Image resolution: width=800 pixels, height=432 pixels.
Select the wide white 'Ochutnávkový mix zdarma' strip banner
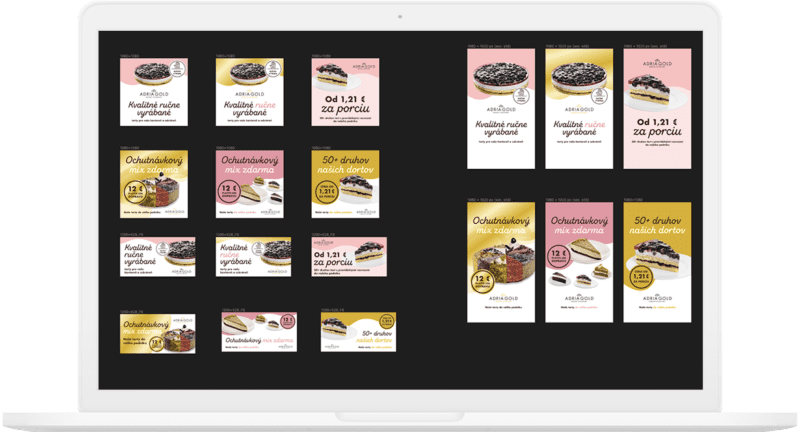(258, 333)
